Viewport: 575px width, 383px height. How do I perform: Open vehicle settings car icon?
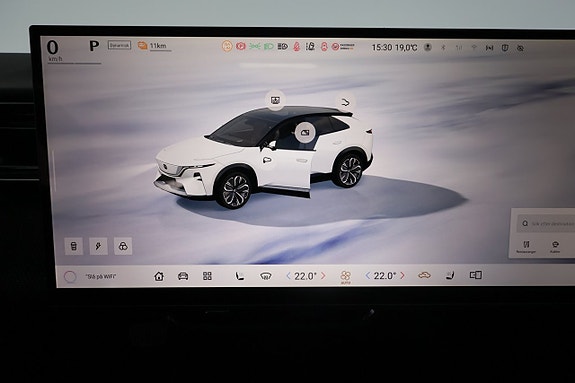pos(183,276)
